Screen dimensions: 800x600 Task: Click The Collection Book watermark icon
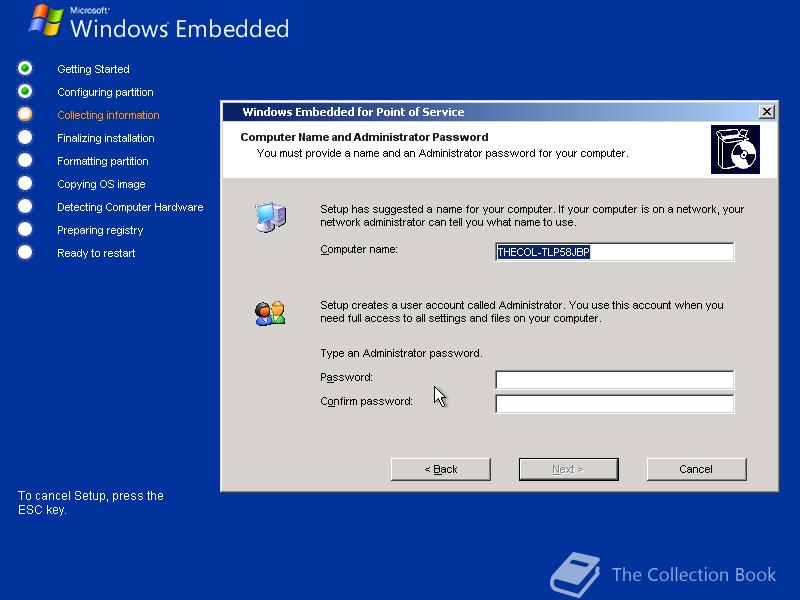574,571
